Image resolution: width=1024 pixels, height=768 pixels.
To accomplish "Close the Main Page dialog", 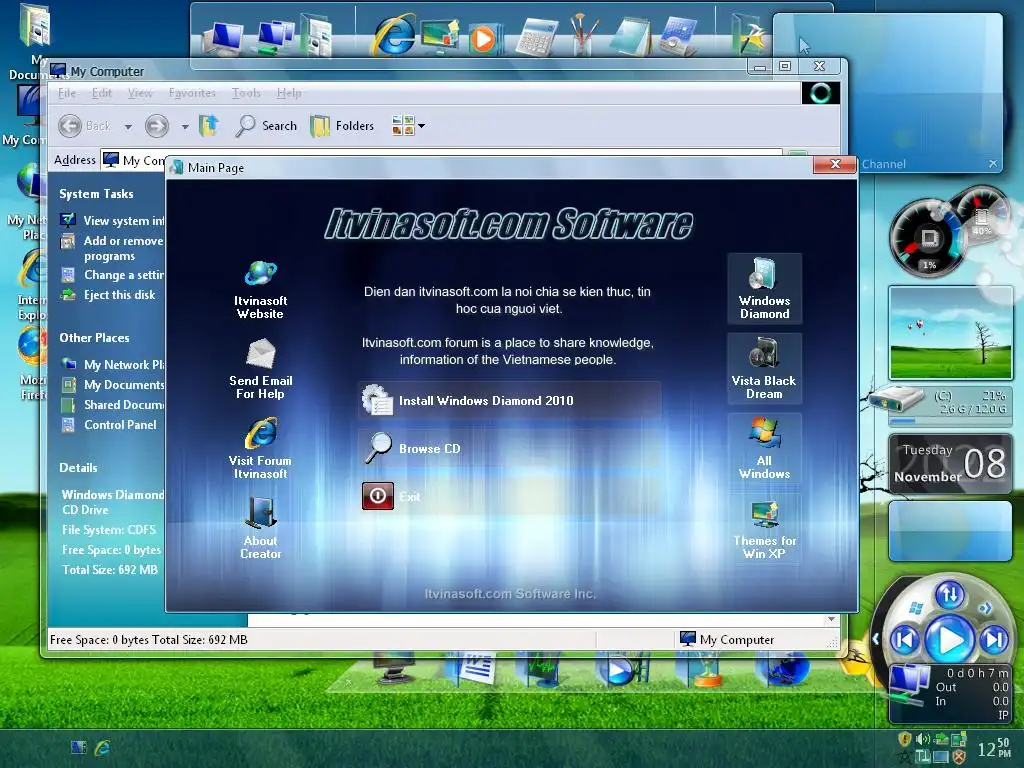I will pos(835,164).
